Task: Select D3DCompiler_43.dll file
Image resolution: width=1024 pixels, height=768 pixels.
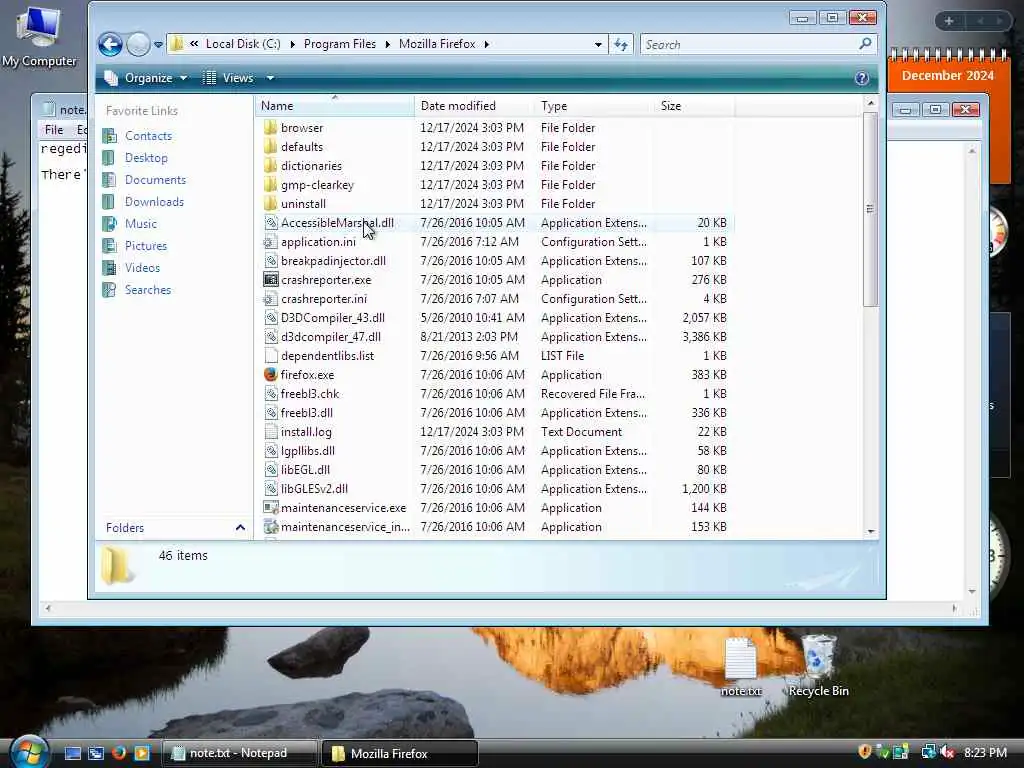Action: (x=332, y=317)
